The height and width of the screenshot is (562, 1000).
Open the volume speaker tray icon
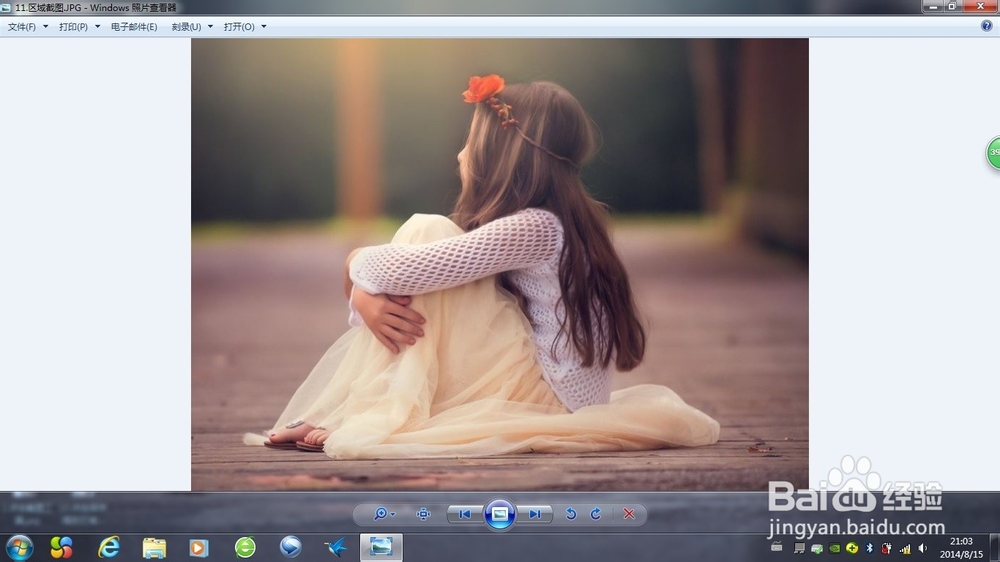(922, 548)
